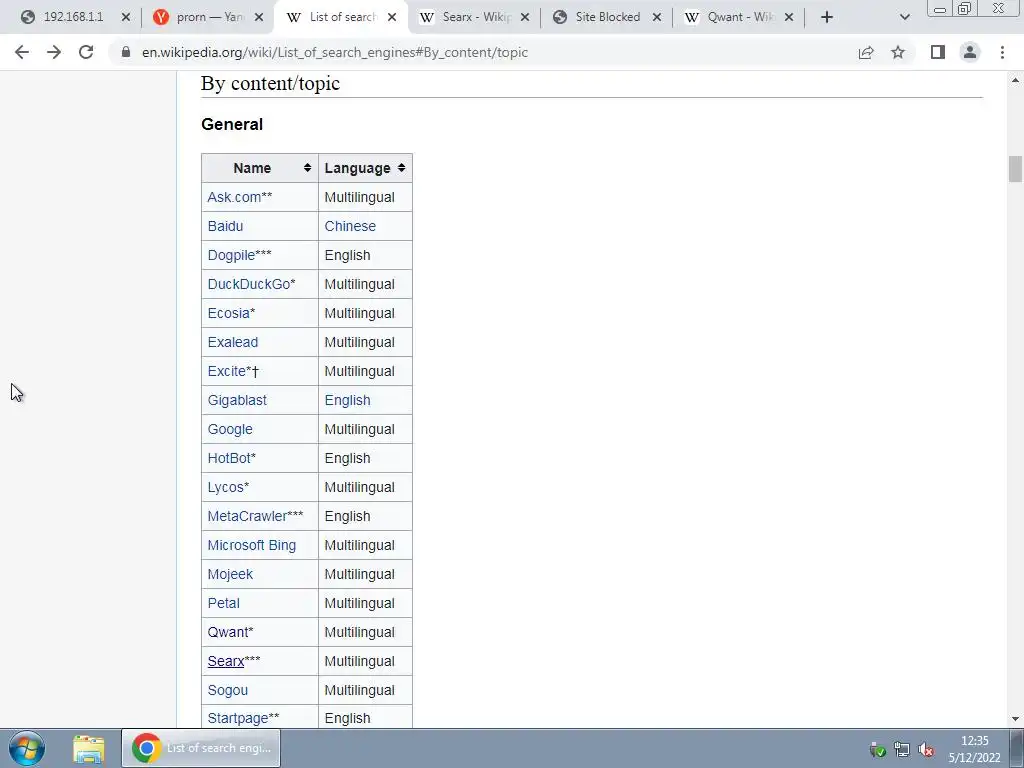Click the vertical scrollbar thumb
This screenshot has width=1024, height=768.
(x=1015, y=169)
